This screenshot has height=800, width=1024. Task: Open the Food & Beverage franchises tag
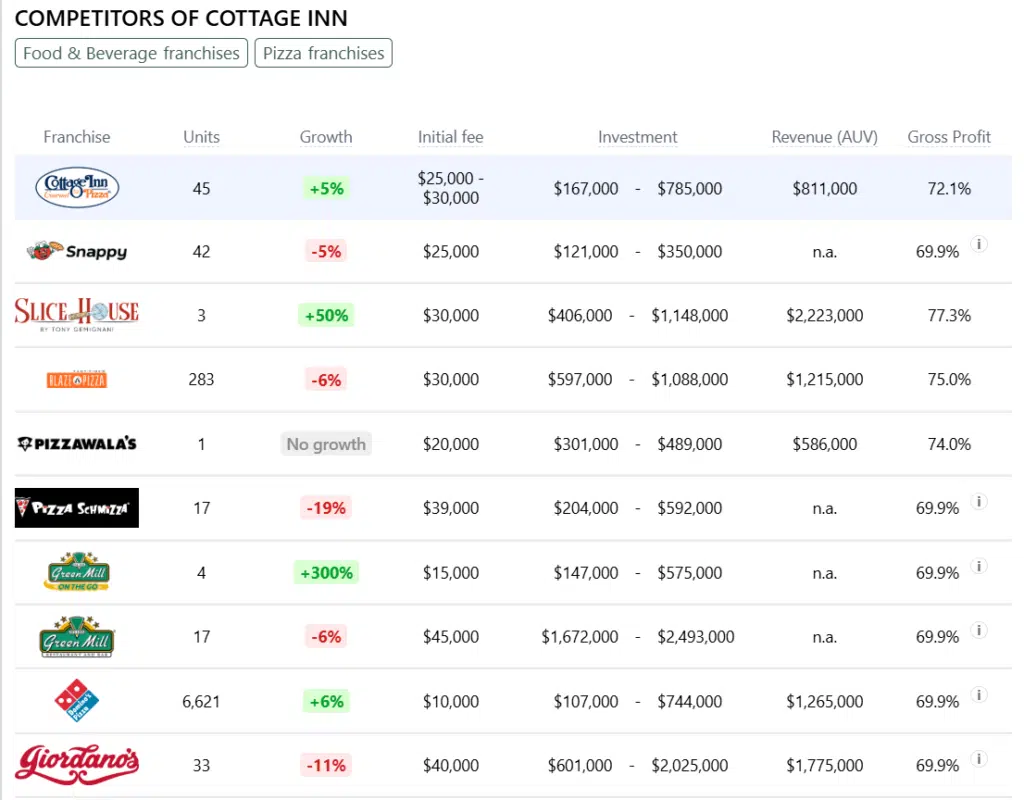pyautogui.click(x=131, y=53)
